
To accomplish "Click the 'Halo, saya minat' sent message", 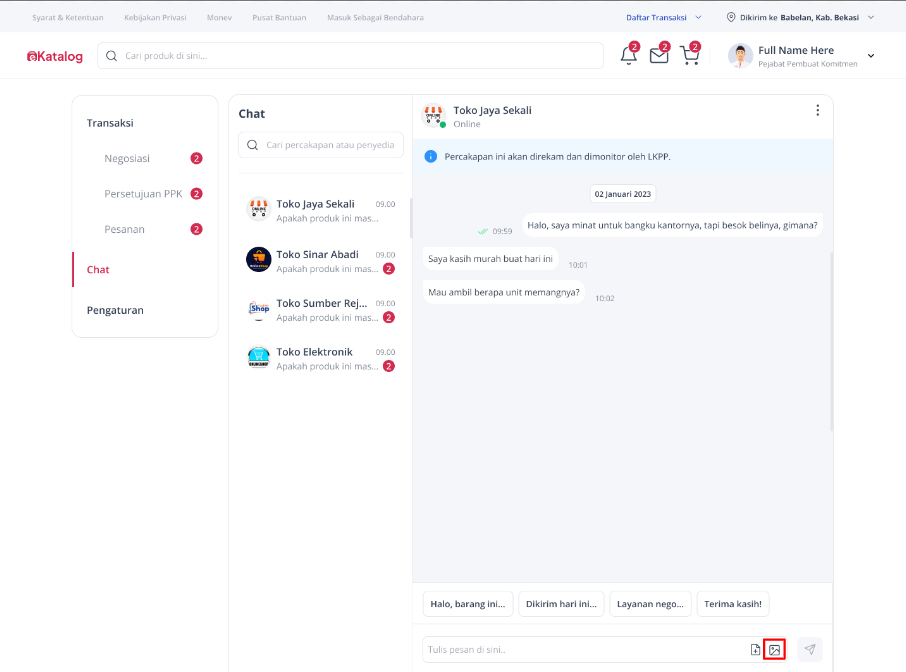I will click(x=672, y=225).
